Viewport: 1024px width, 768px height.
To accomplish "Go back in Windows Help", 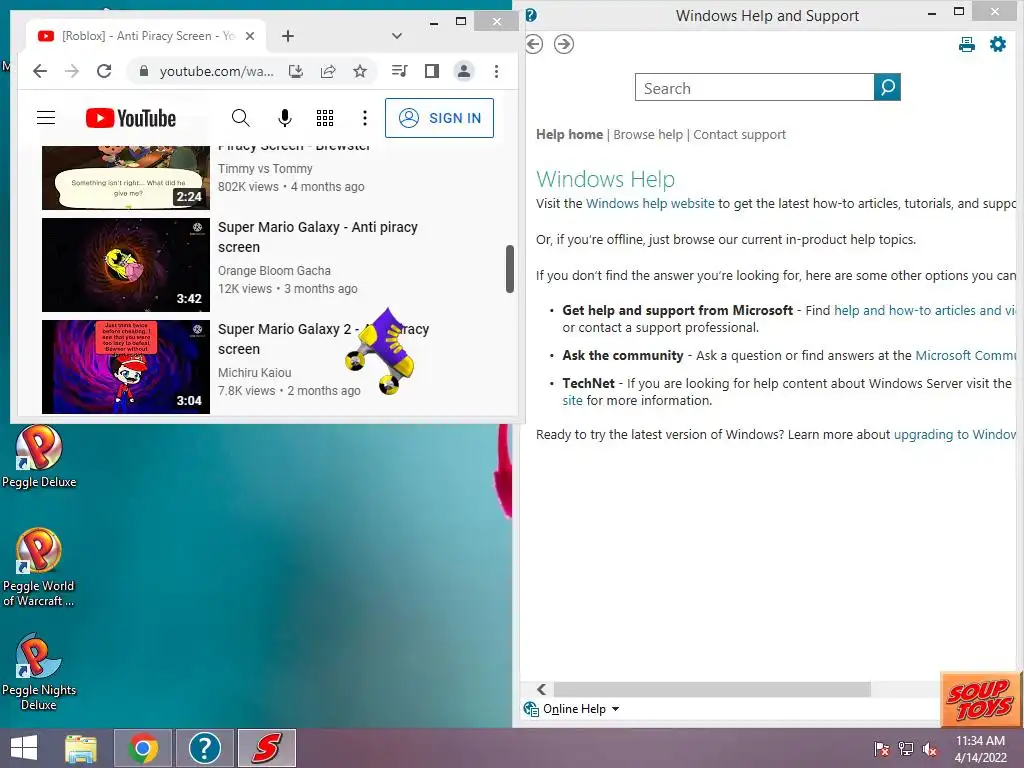I will pos(534,44).
